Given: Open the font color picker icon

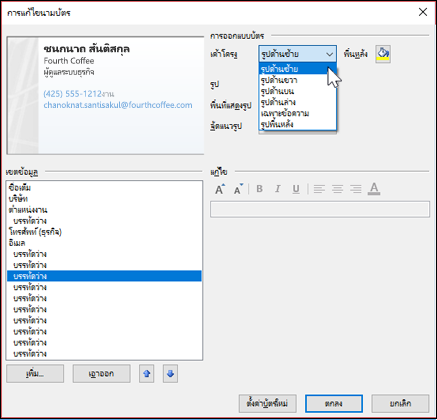Looking at the screenshot, I should pyautogui.click(x=374, y=189).
